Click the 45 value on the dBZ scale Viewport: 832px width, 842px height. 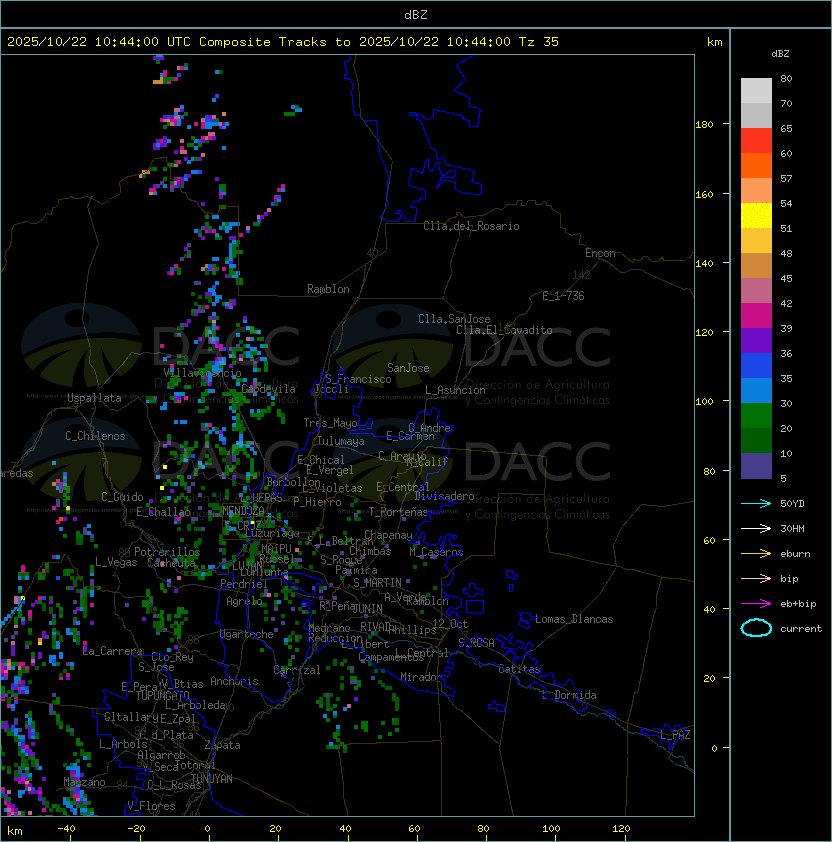(786, 279)
